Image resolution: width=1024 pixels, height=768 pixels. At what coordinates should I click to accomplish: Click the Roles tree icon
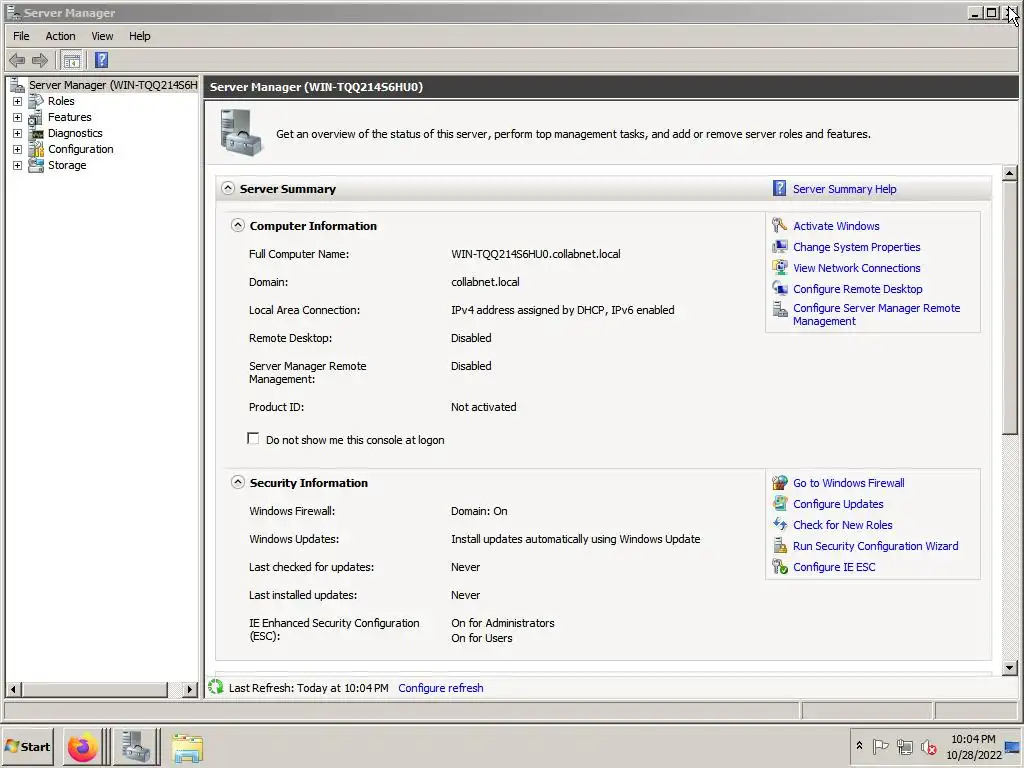37,101
